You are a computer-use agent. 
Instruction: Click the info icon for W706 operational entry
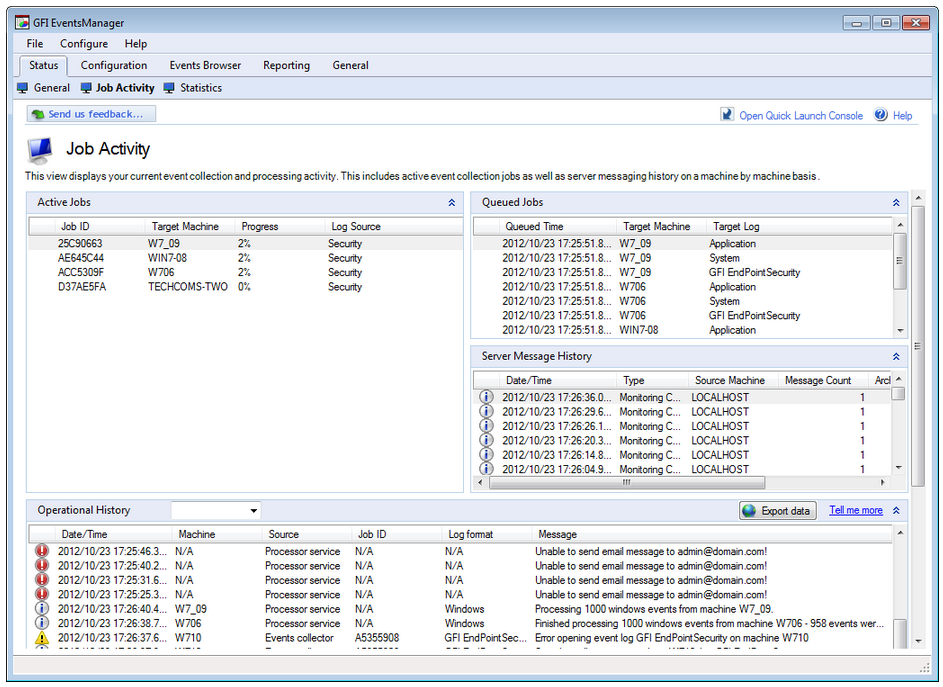pos(41,623)
